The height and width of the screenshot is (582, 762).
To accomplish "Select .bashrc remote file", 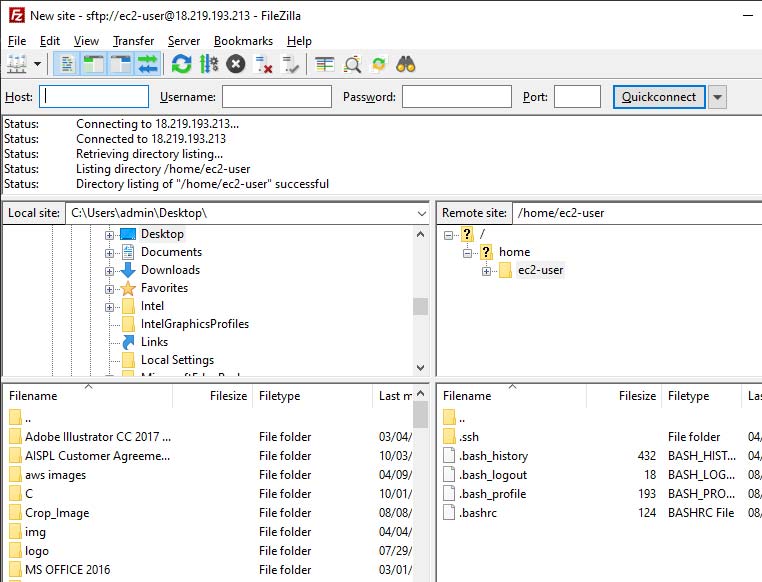I will tap(478, 513).
